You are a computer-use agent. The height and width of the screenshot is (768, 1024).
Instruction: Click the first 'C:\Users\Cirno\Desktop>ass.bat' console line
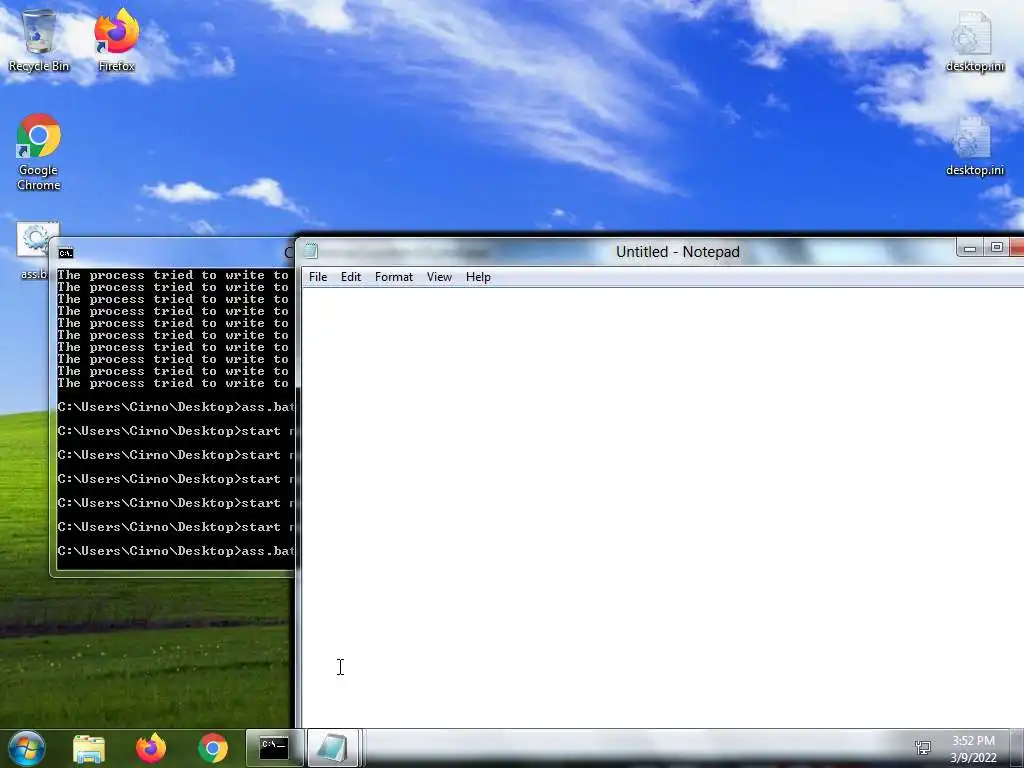point(176,408)
